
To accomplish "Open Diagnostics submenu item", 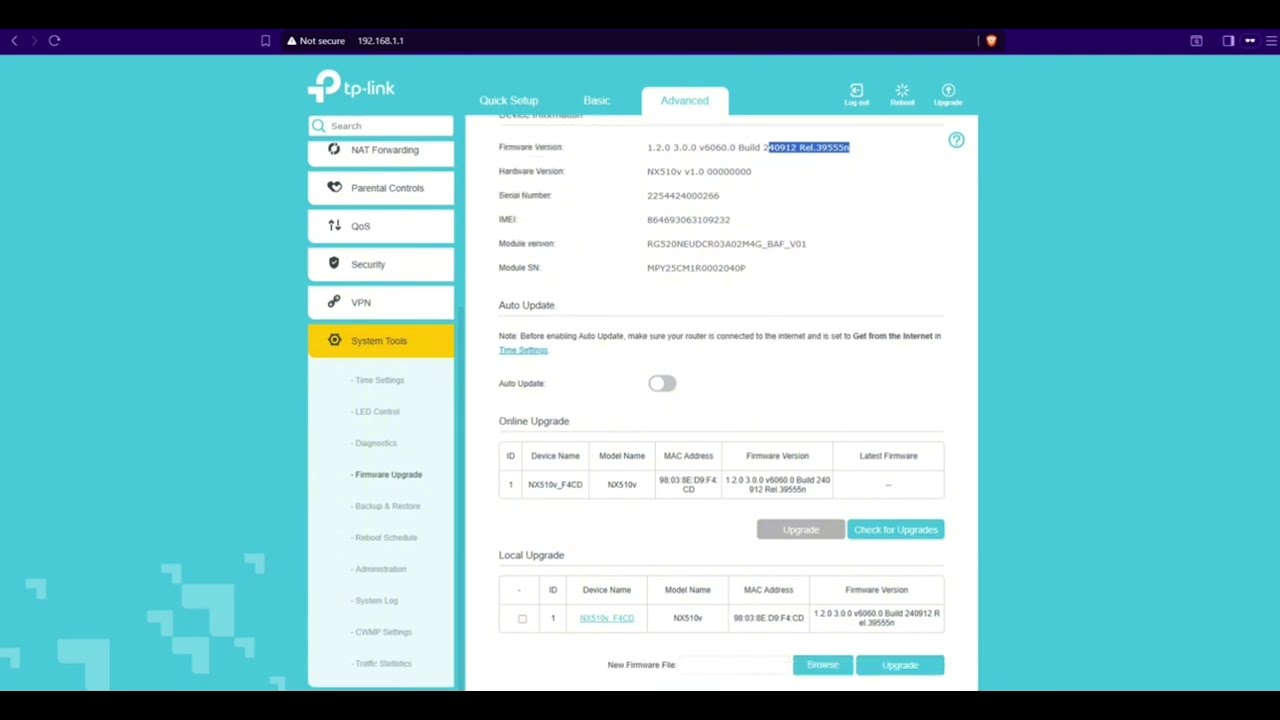I will click(x=374, y=443).
